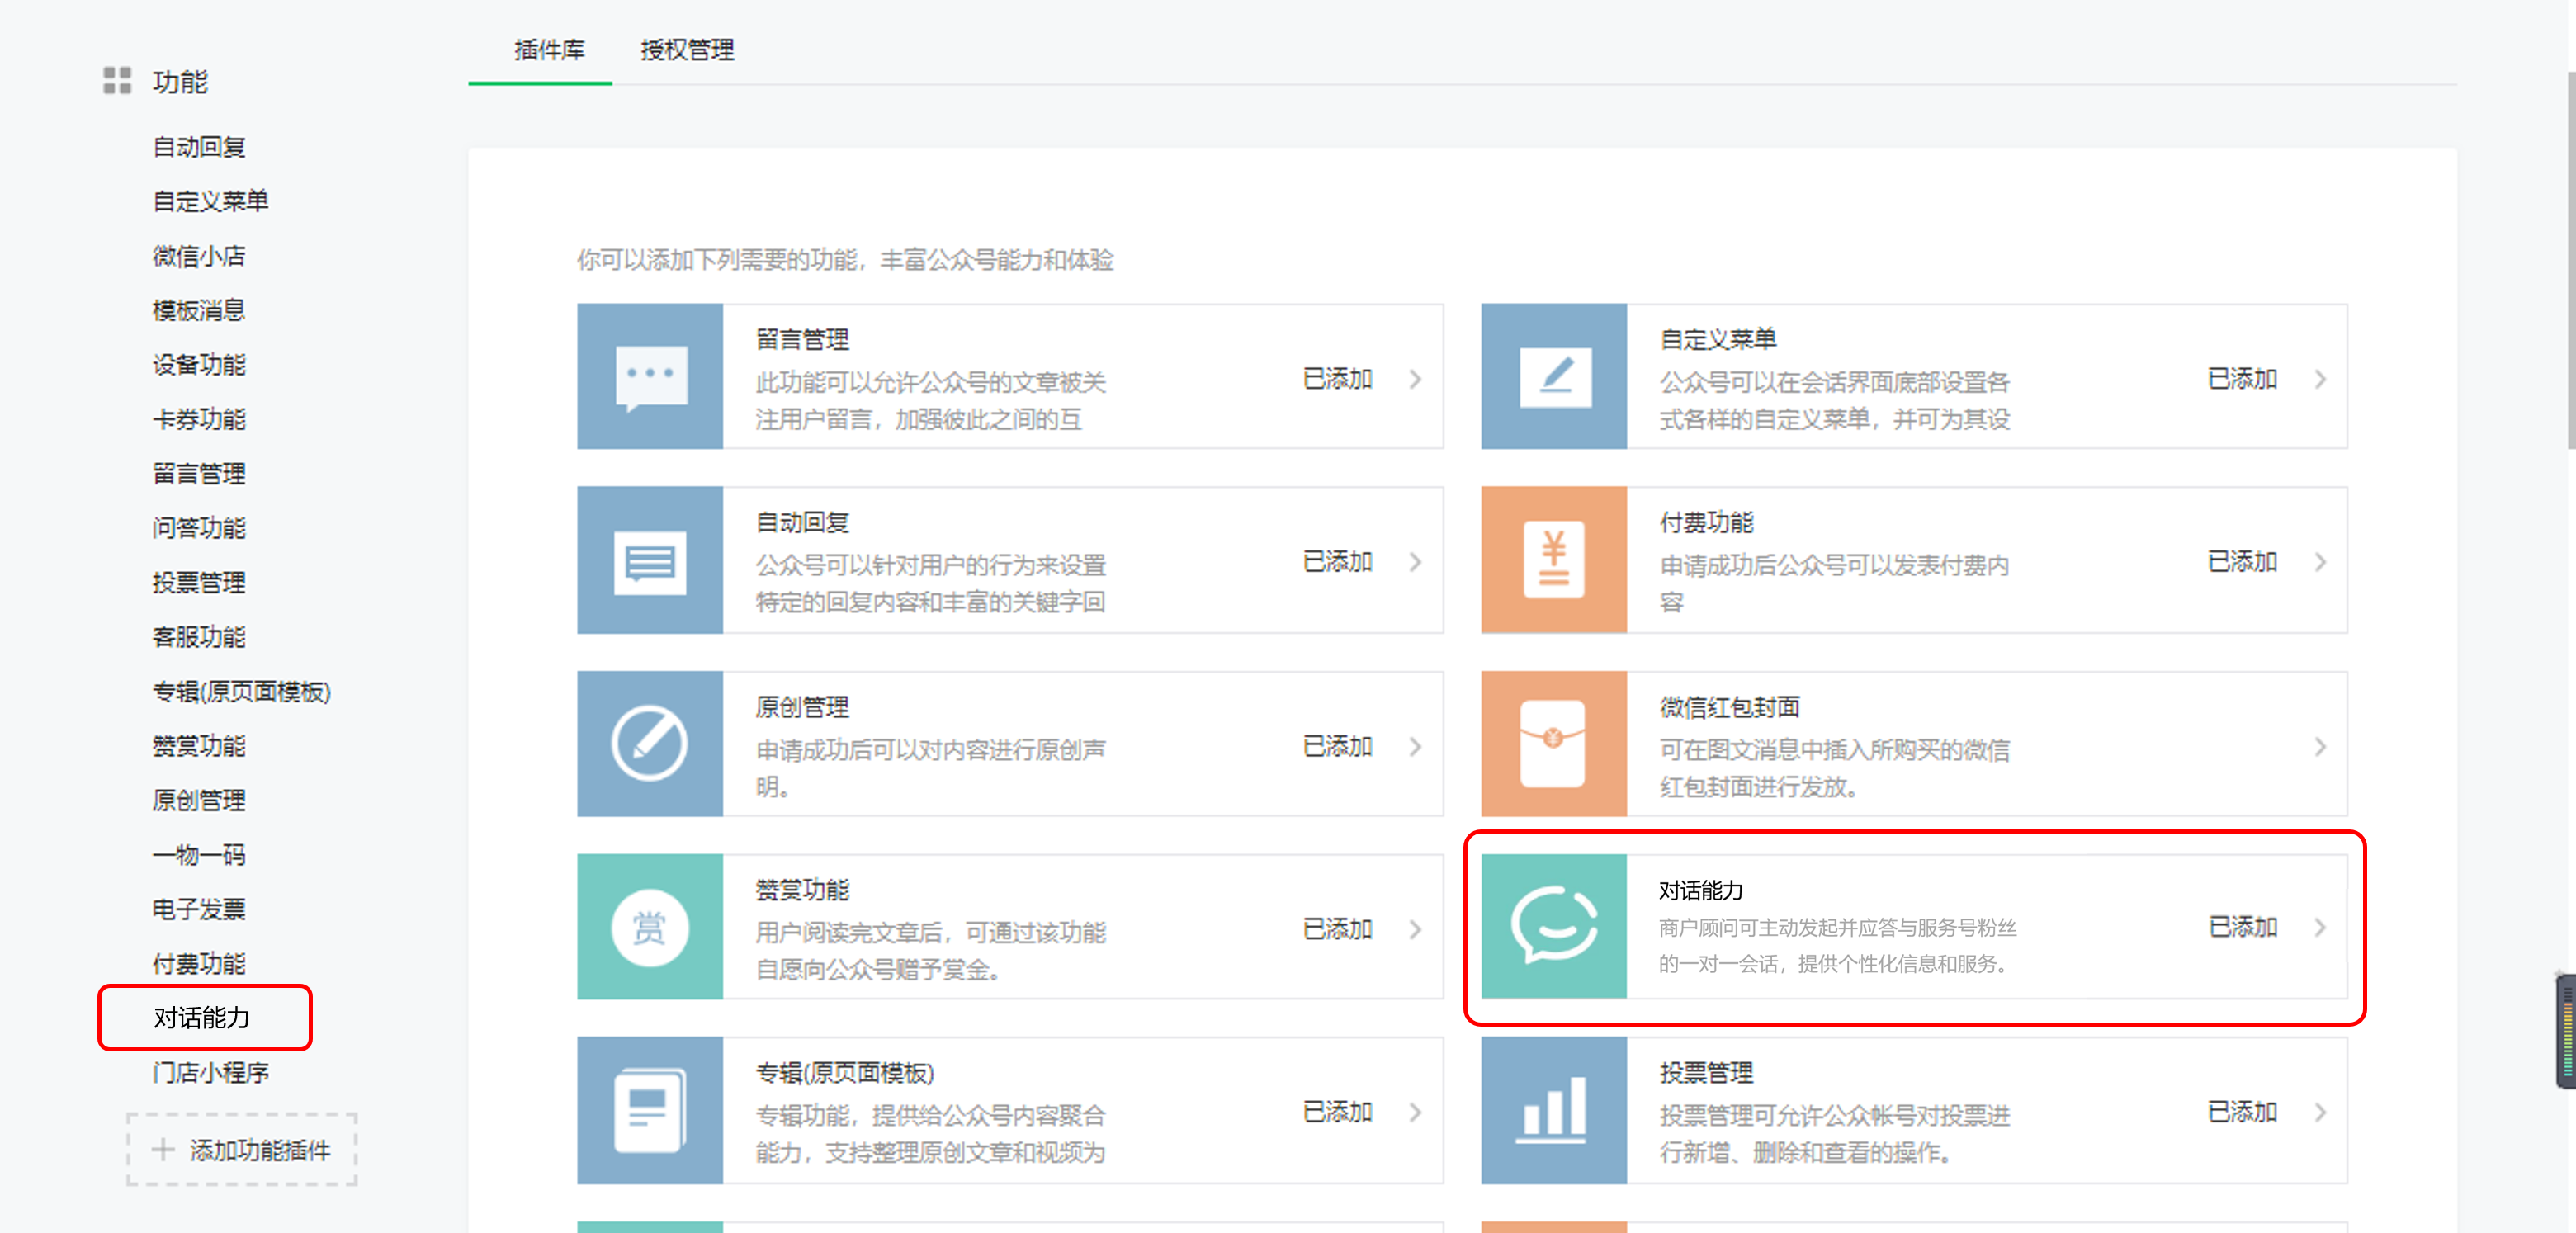Screen dimensions: 2576x1233
Task: Click chevron arrow on 投票管理 card
Action: point(2320,1112)
